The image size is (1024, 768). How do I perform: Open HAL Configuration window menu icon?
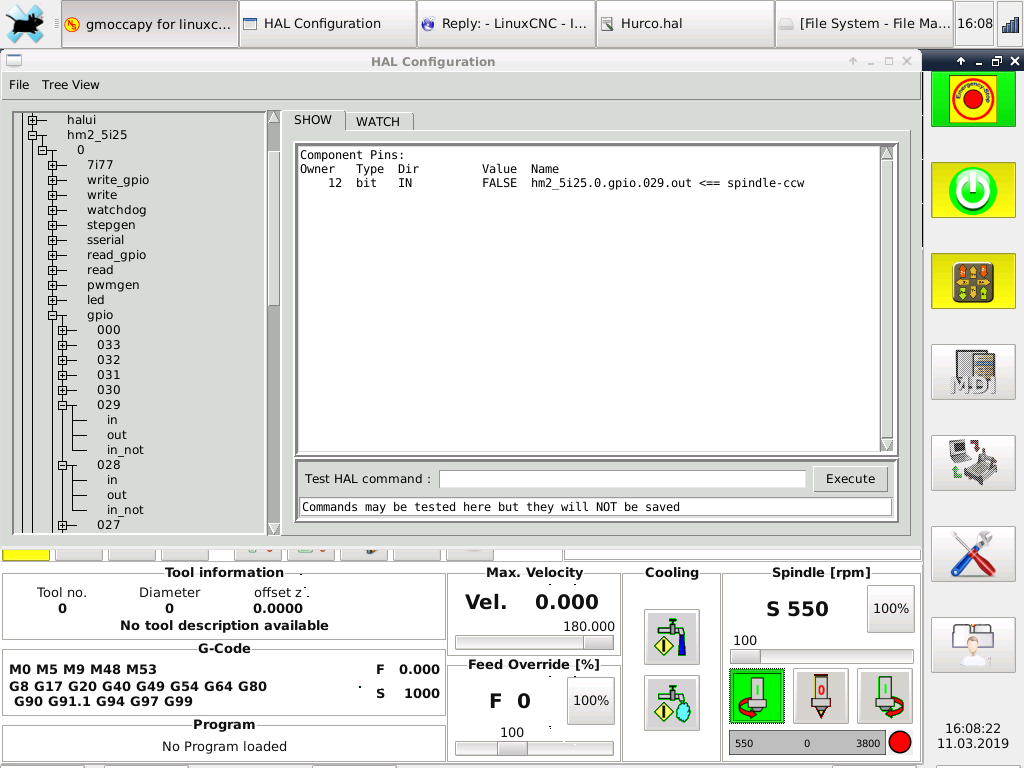click(x=14, y=61)
